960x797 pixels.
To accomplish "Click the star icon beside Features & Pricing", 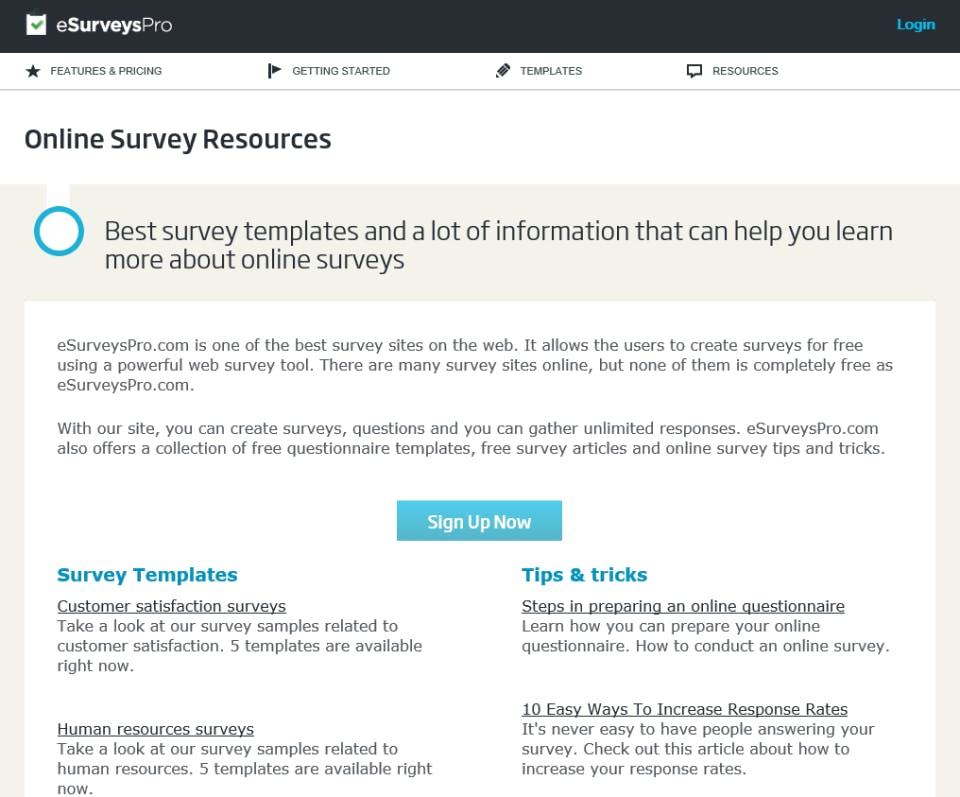I will pos(33,71).
